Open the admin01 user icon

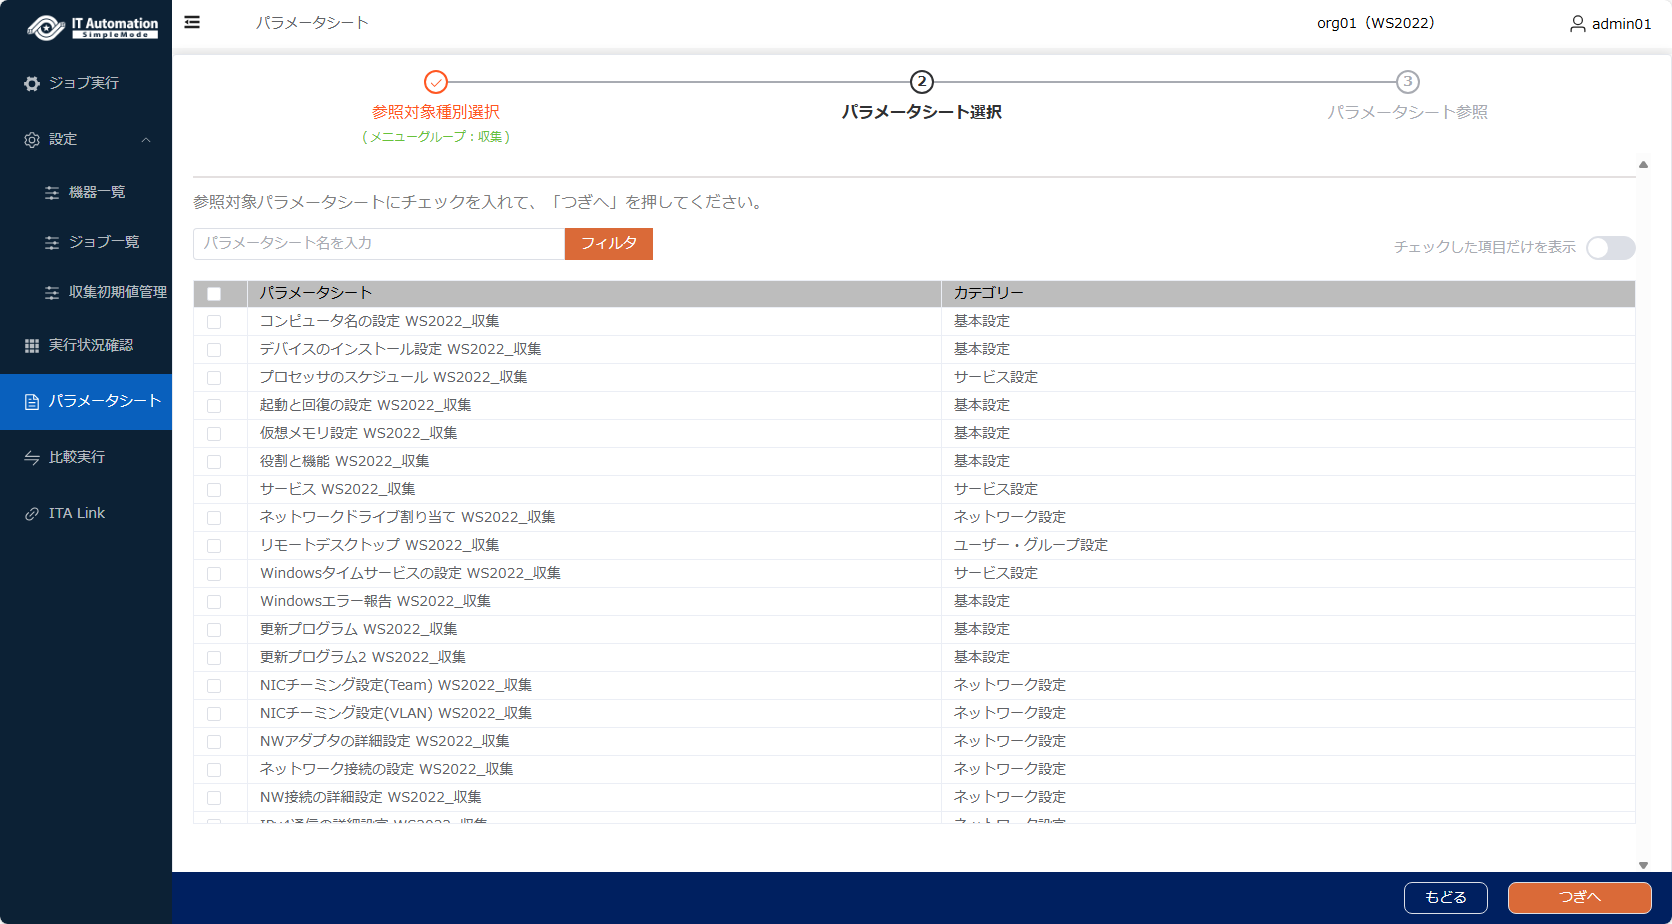pyautogui.click(x=1577, y=23)
